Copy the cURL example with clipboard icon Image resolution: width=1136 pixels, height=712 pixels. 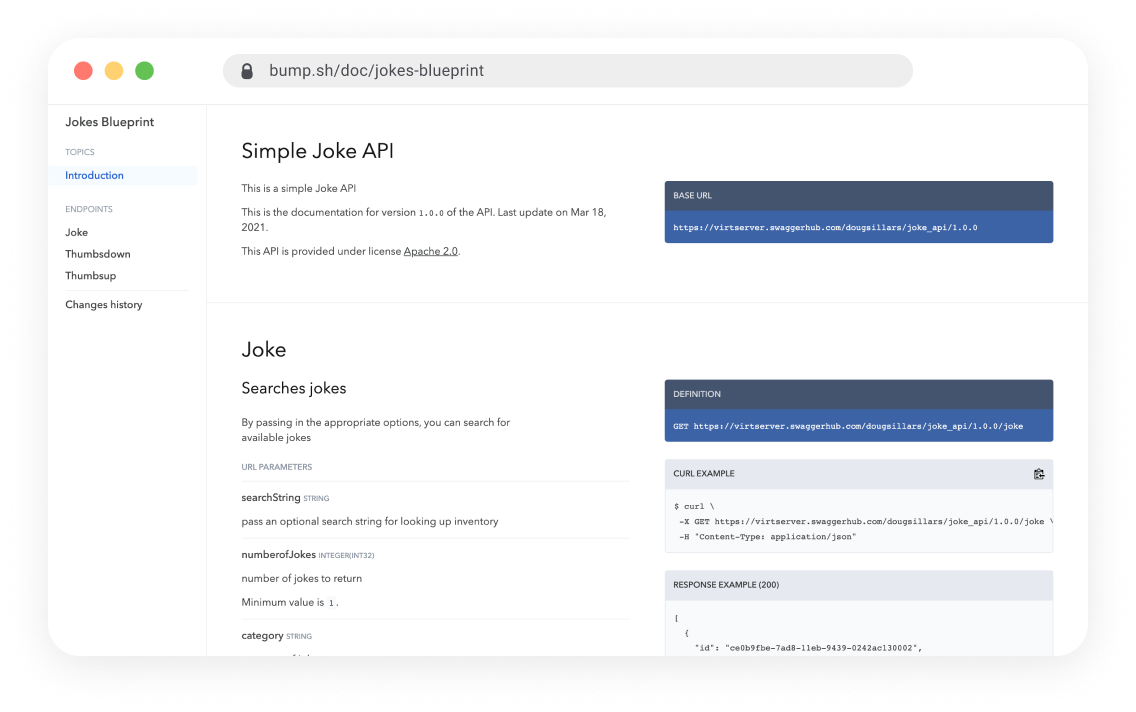1039,474
